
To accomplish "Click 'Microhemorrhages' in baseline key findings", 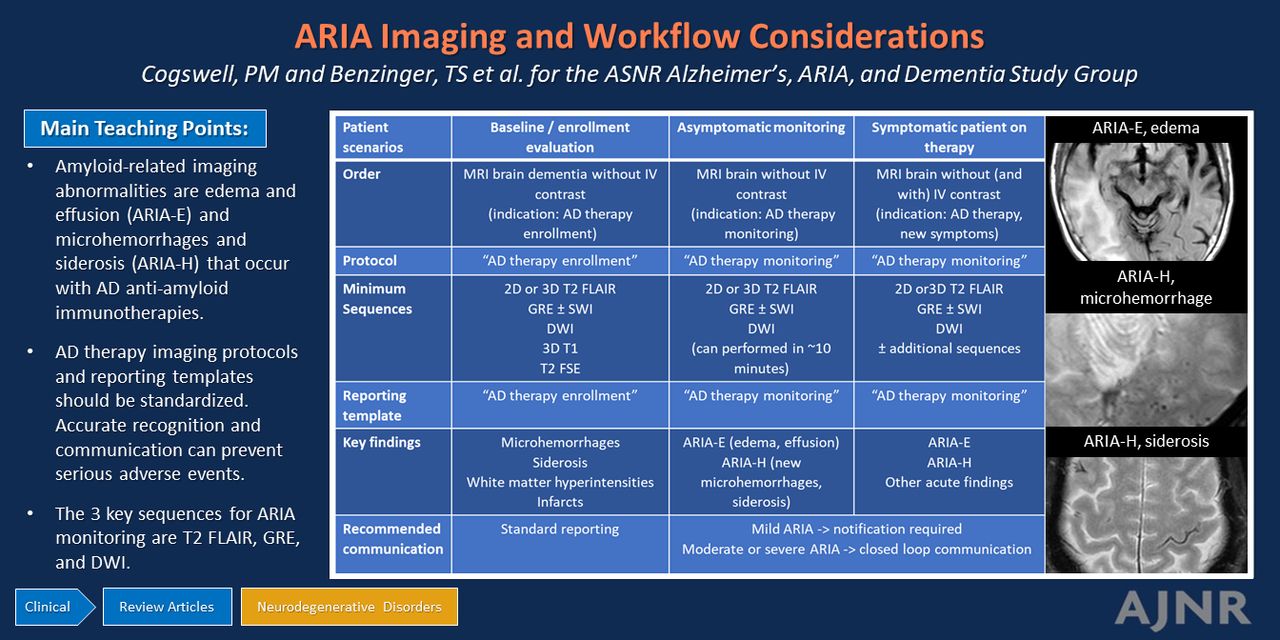I will click(x=560, y=442).
